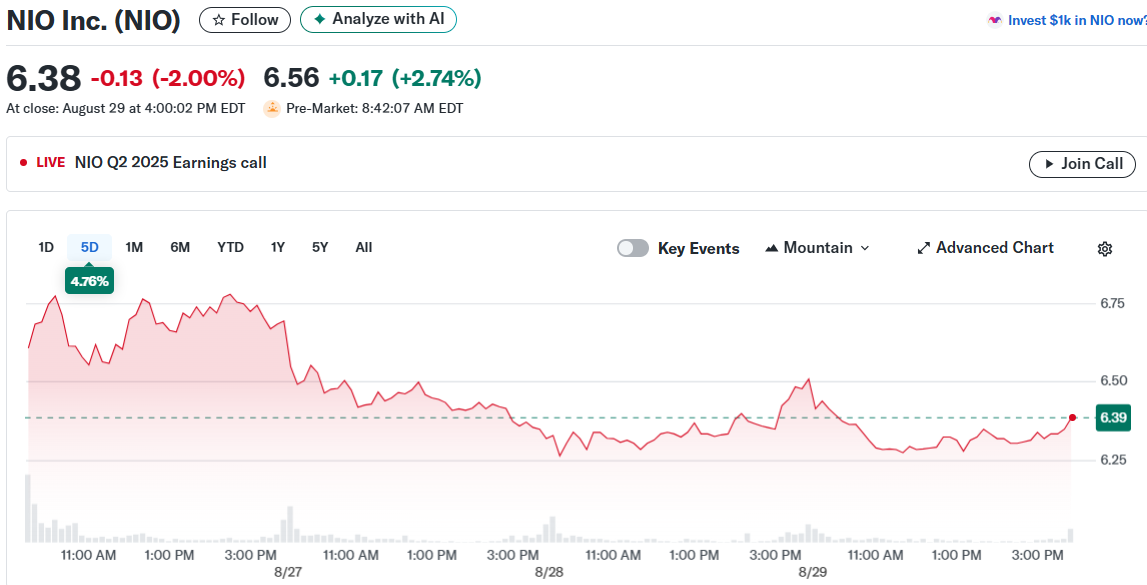The width and height of the screenshot is (1147, 585).
Task: Click the NIO Inc. (NIO) heading
Action: pyautogui.click(x=94, y=20)
